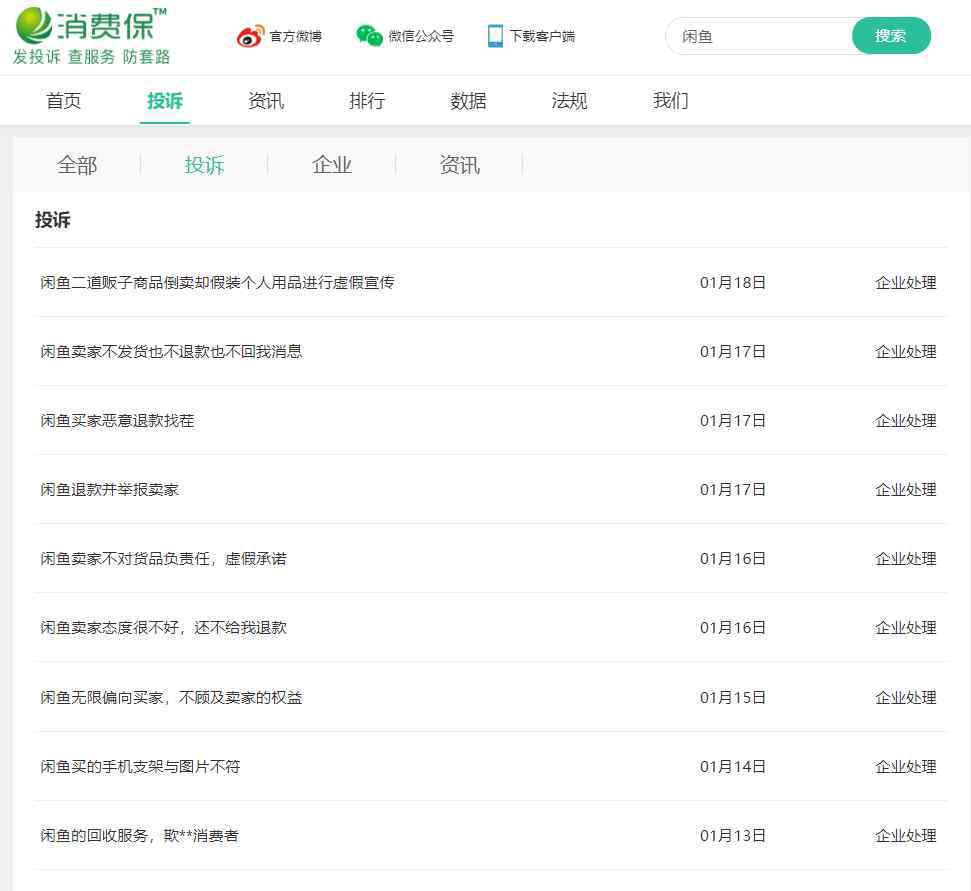Open the 微信公众号 text link
This screenshot has width=971, height=891.
[421, 36]
